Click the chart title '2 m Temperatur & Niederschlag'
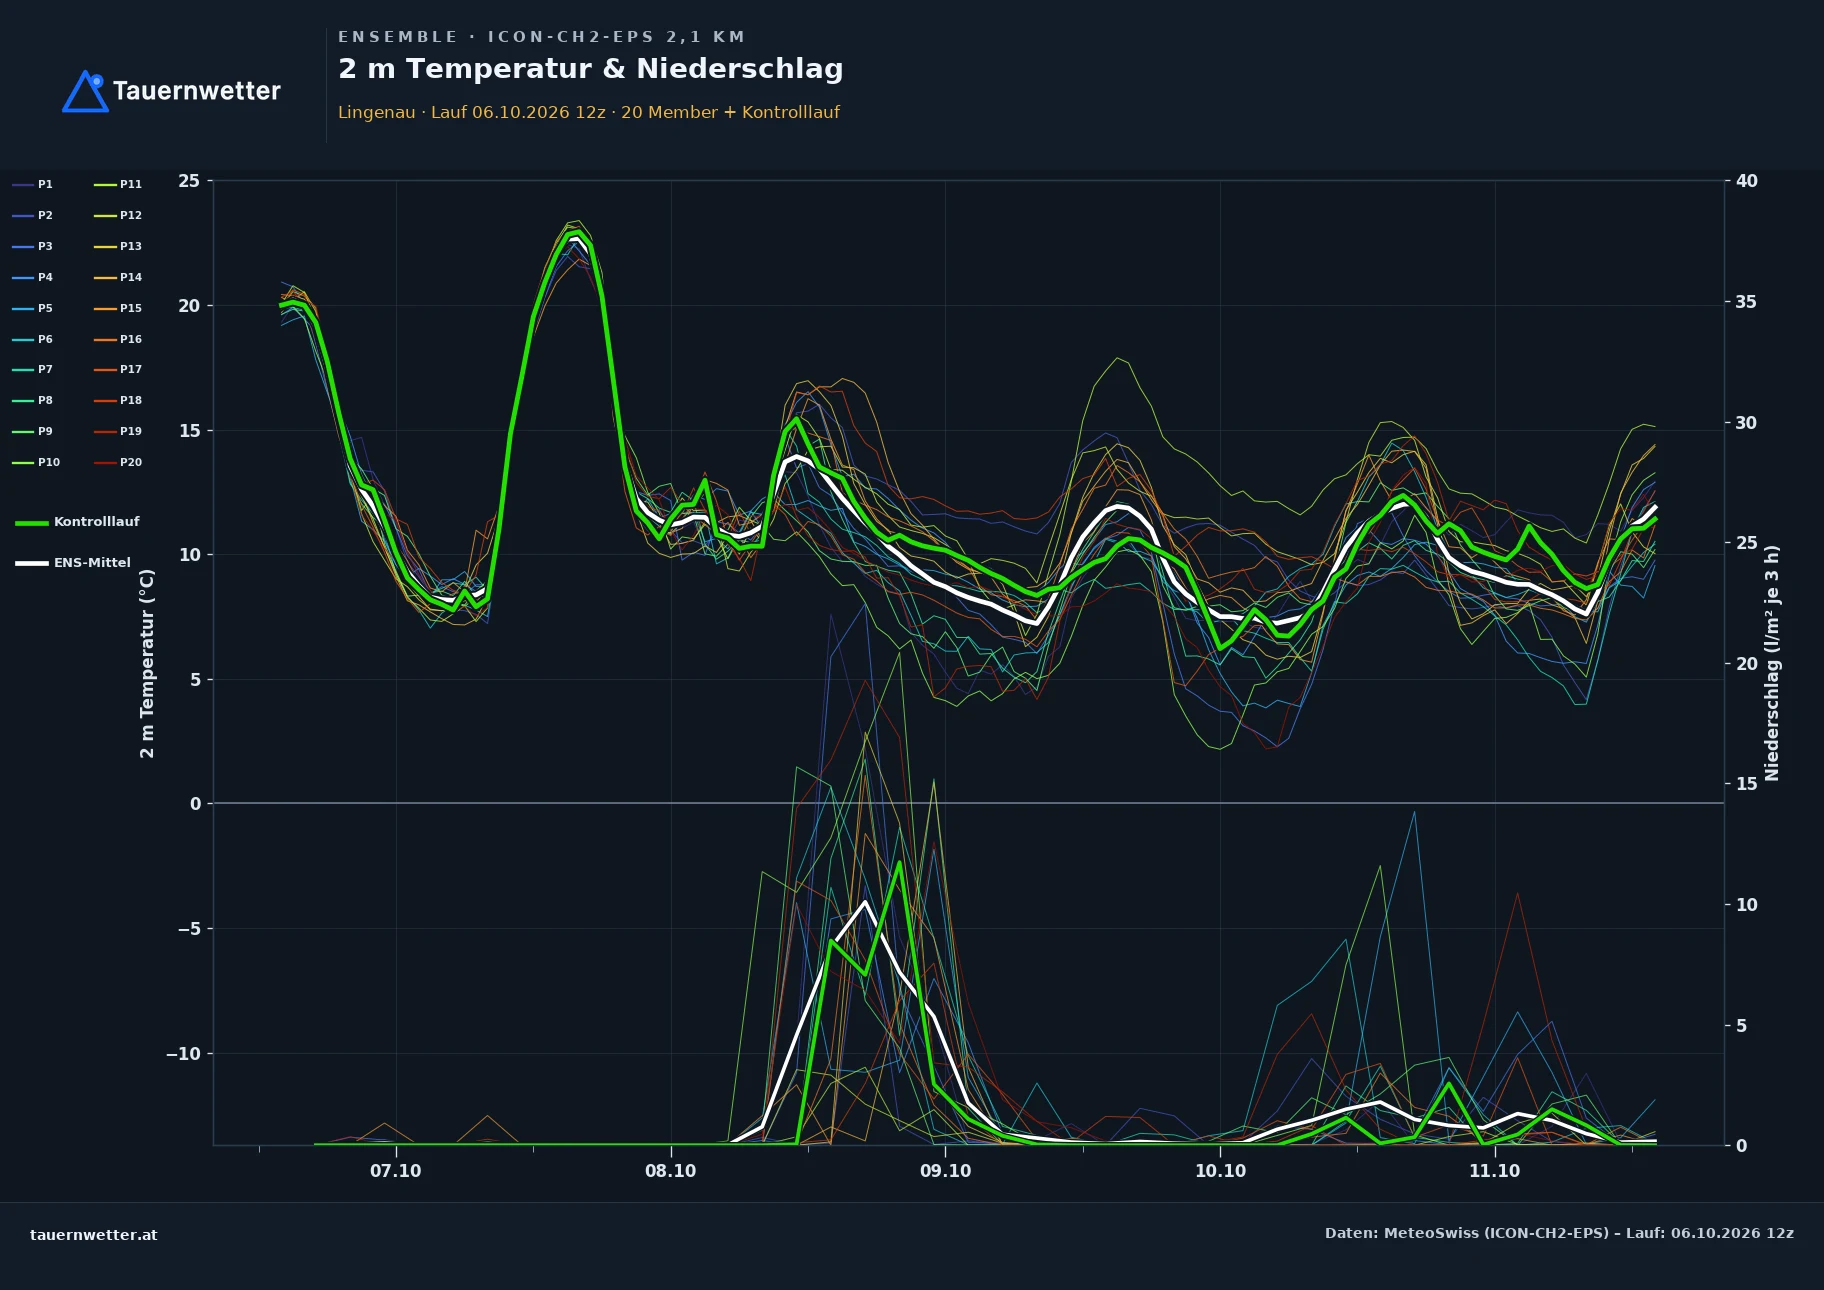This screenshot has width=1824, height=1290. (x=591, y=69)
